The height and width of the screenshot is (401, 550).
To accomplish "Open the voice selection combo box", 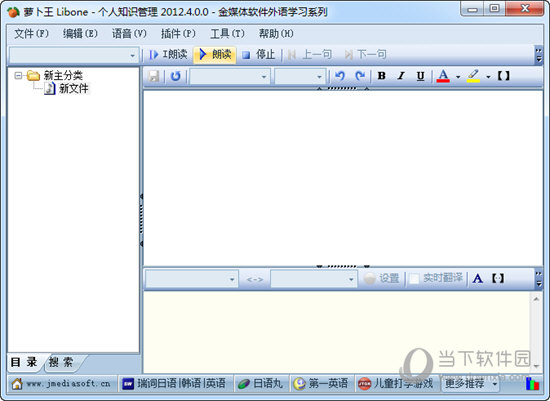I will tap(74, 55).
